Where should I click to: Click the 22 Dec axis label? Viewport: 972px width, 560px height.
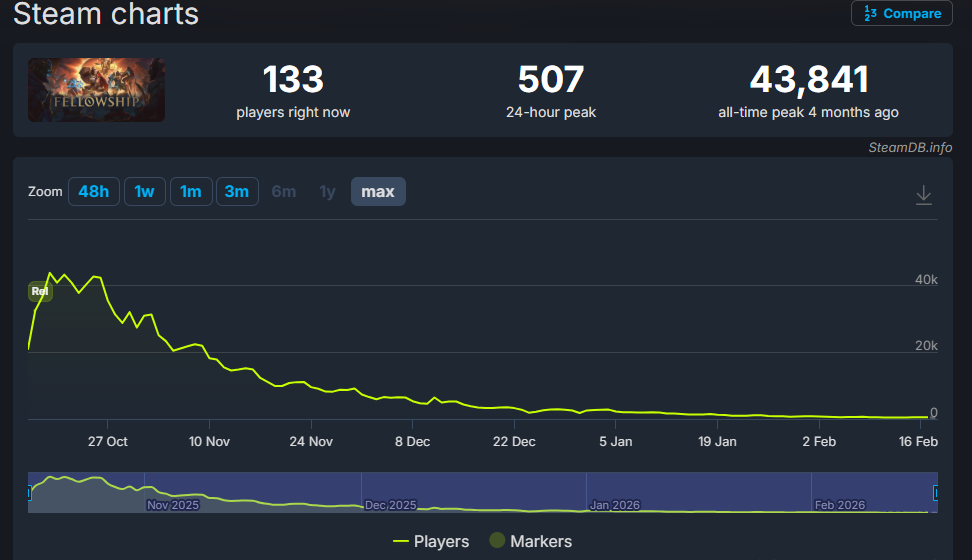pos(514,442)
